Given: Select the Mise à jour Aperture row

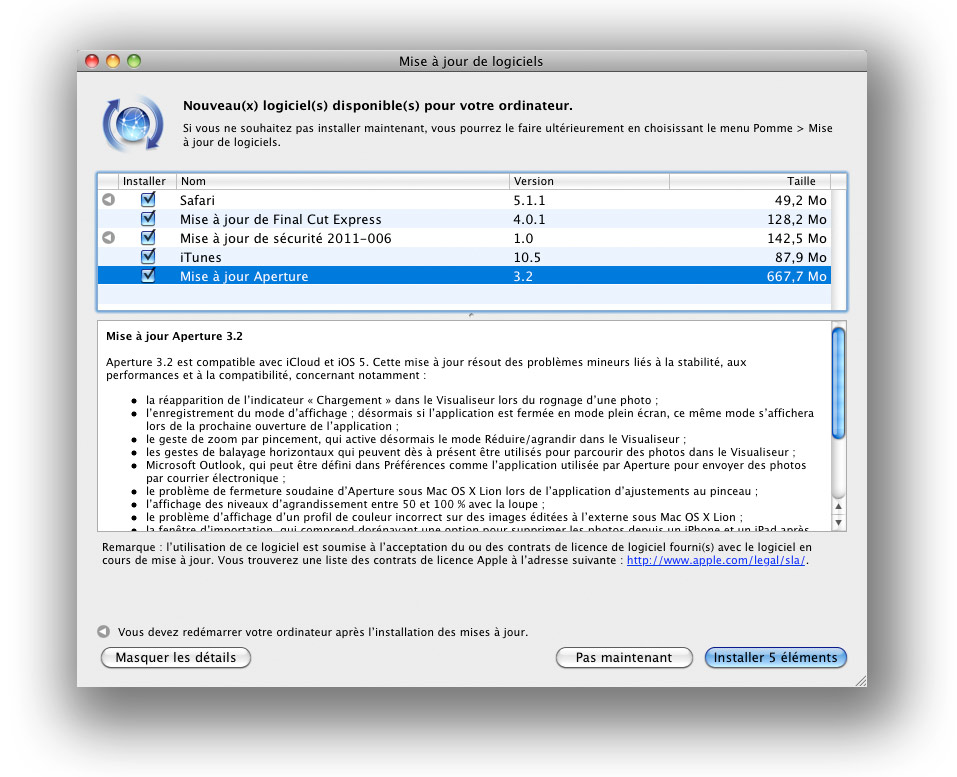Looking at the screenshot, I should (x=464, y=276).
